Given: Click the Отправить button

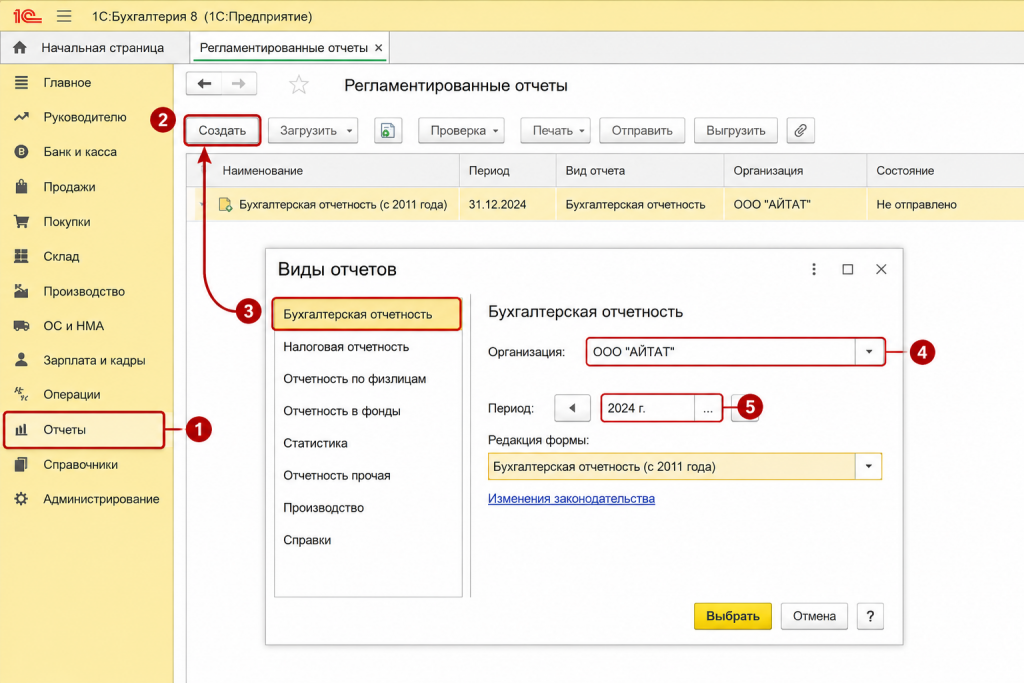Looking at the screenshot, I should (642, 131).
